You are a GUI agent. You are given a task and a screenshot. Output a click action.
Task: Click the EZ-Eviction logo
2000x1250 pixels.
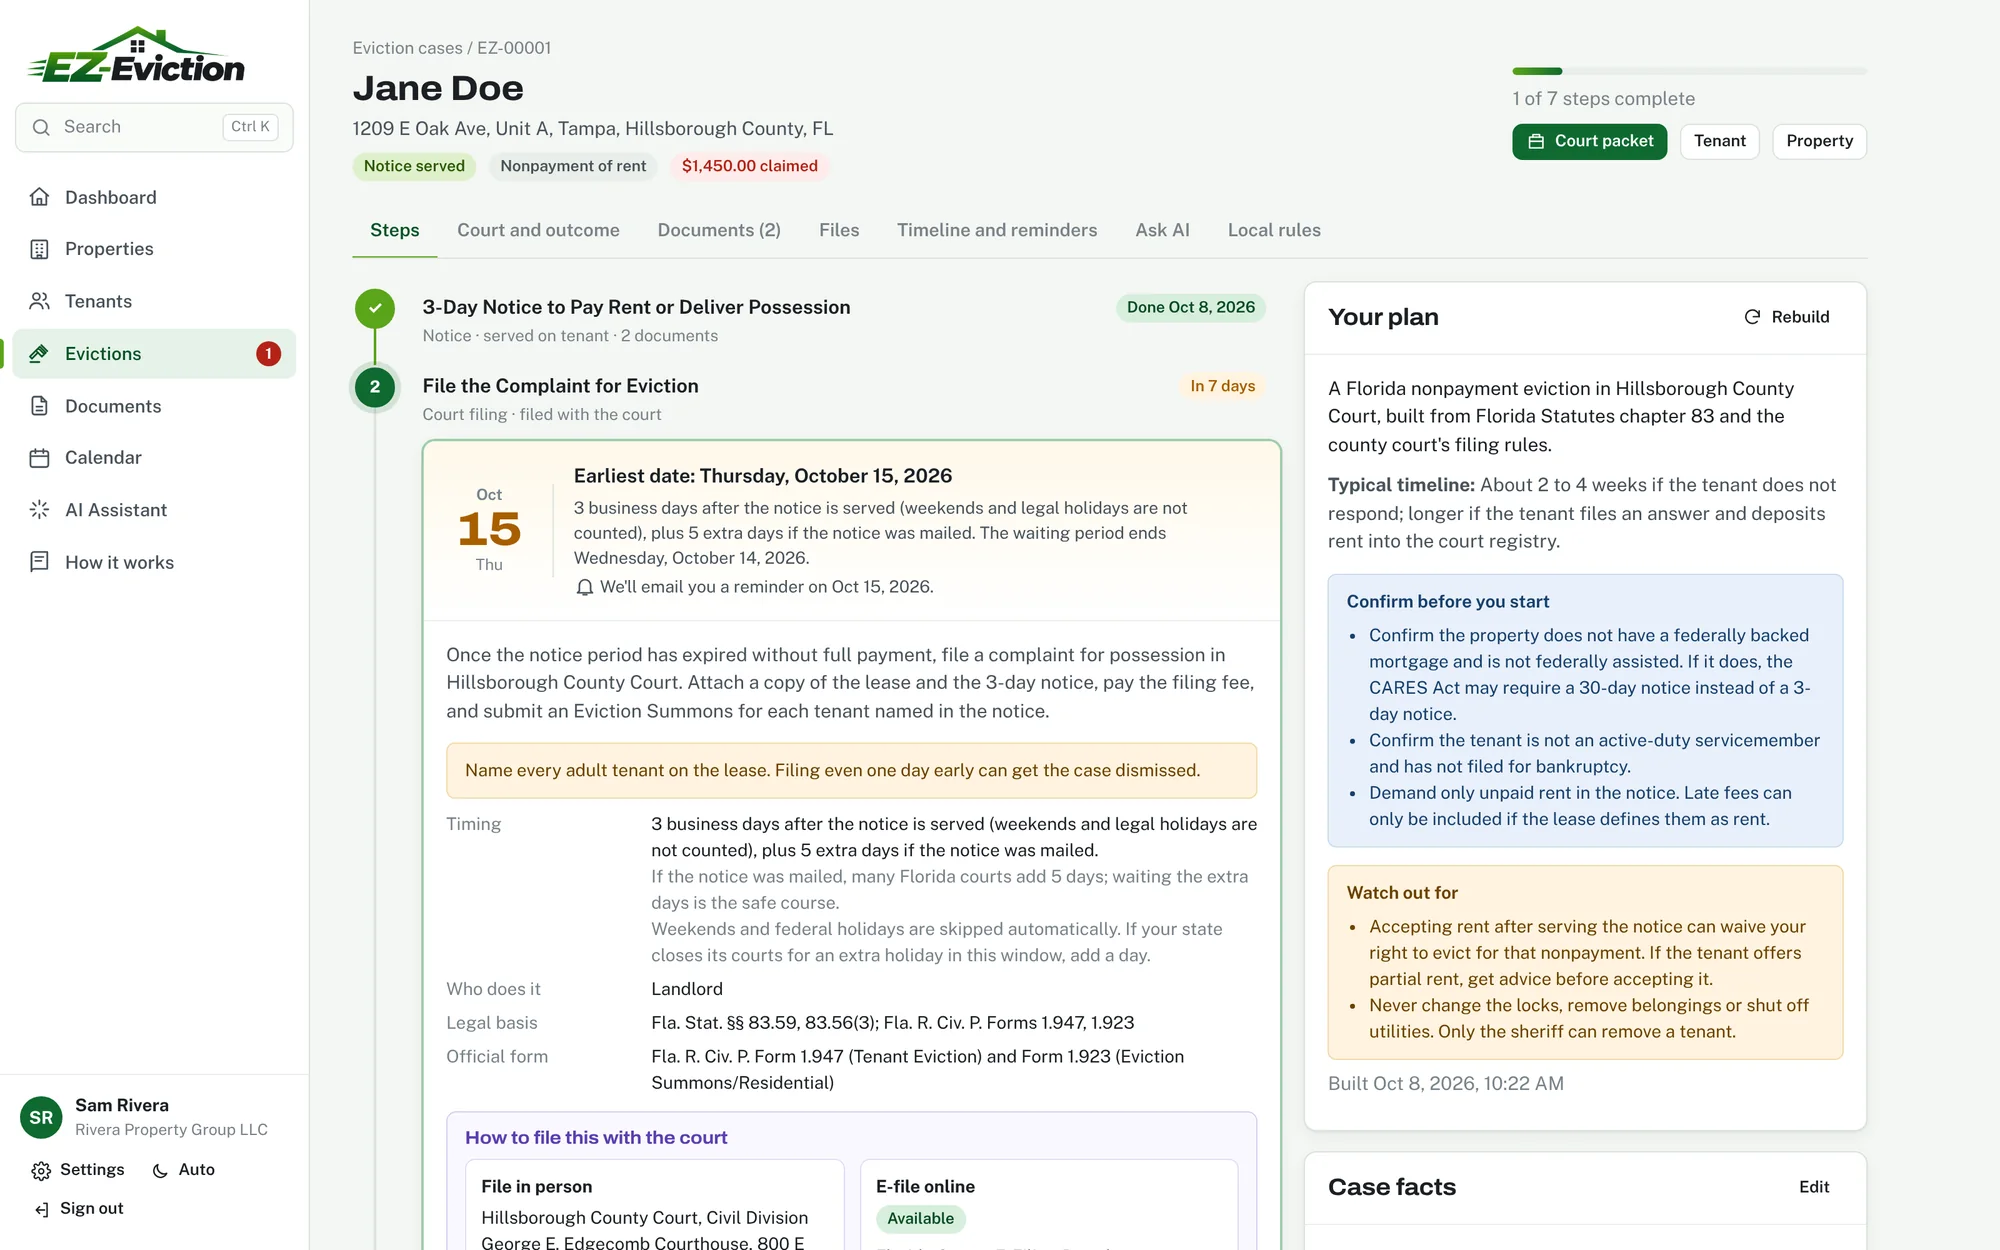pyautogui.click(x=136, y=55)
